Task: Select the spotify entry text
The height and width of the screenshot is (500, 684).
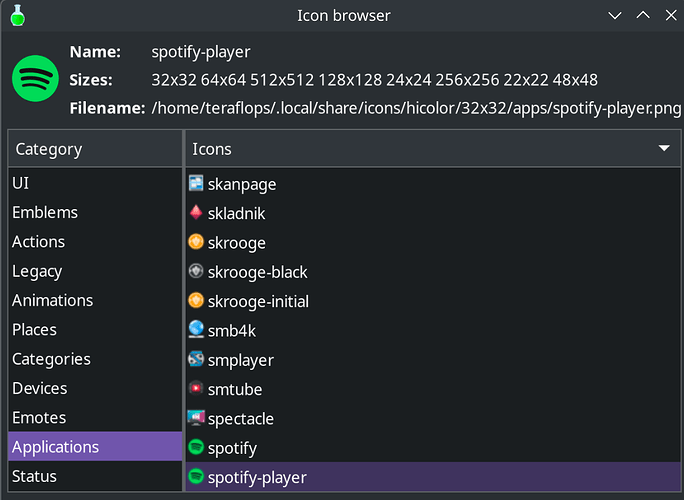Action: pyautogui.click(x=232, y=448)
